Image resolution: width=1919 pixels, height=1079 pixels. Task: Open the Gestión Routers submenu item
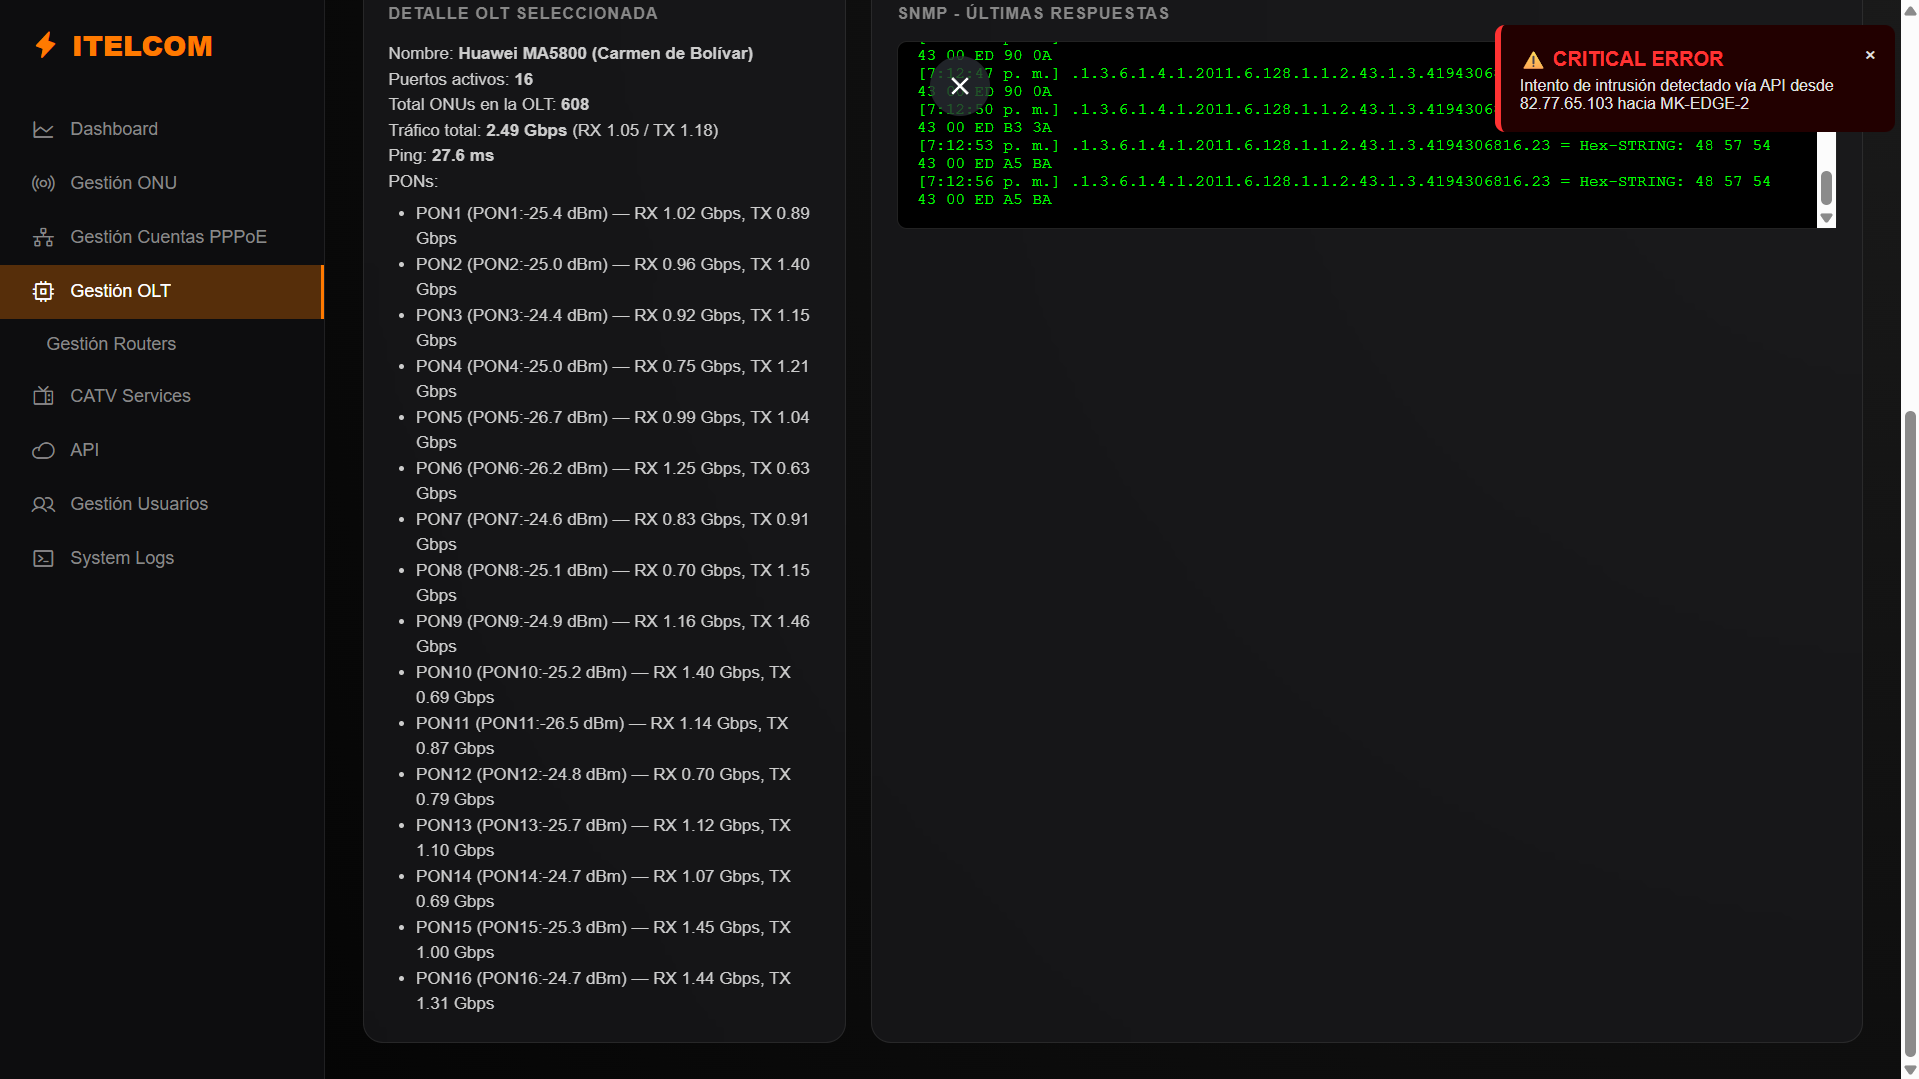pyautogui.click(x=162, y=344)
